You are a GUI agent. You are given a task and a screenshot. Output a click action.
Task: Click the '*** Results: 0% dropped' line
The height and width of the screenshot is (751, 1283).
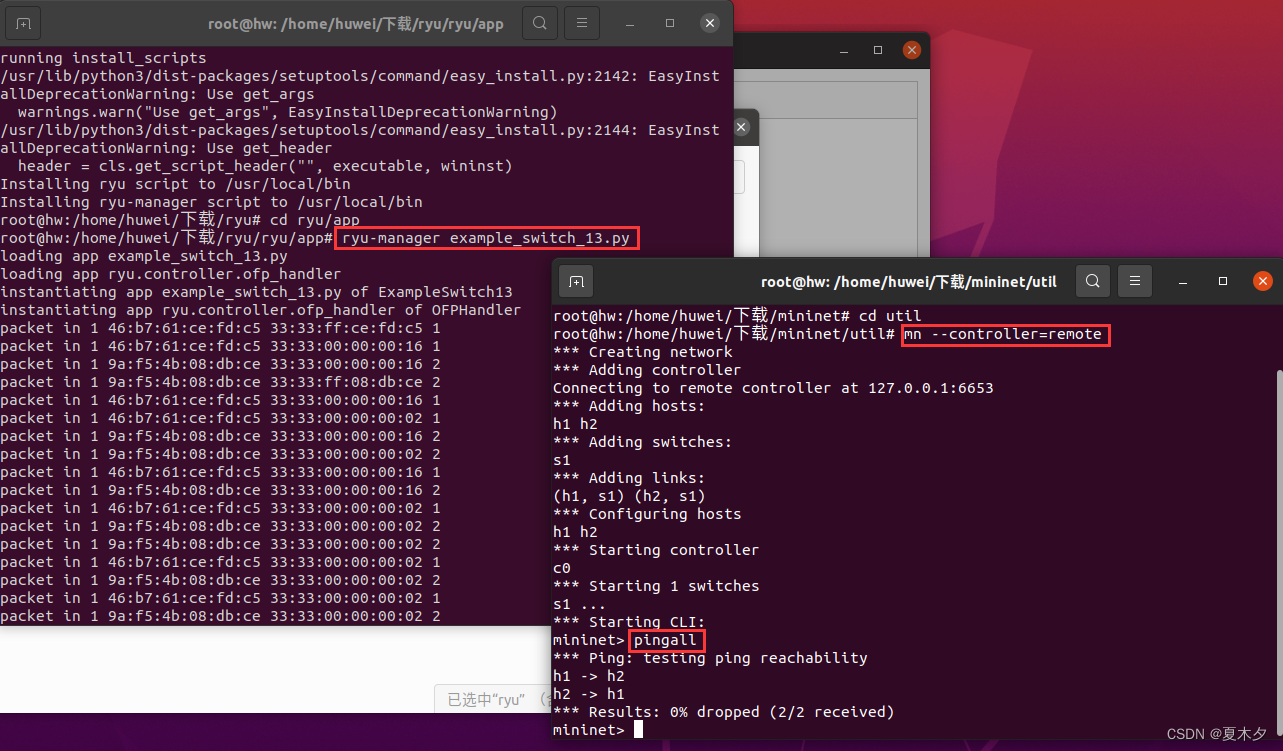click(x=724, y=712)
